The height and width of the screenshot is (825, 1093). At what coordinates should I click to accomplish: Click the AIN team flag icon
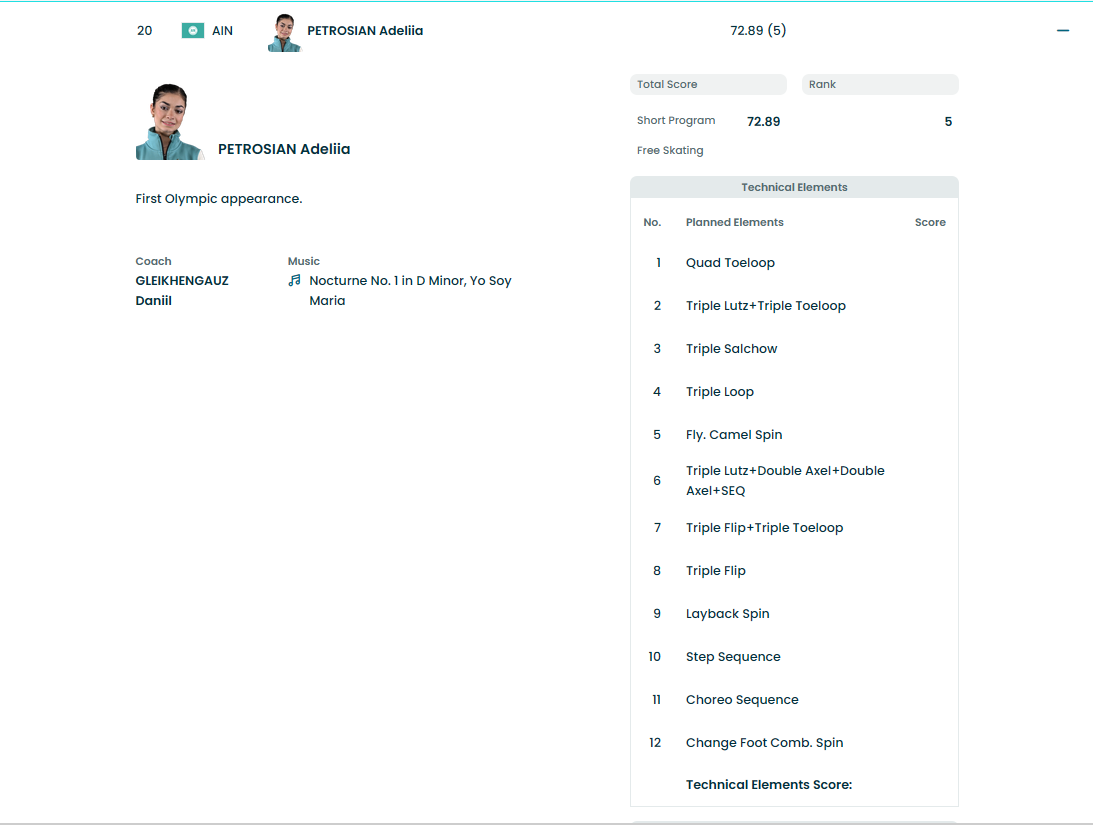pyautogui.click(x=192, y=31)
